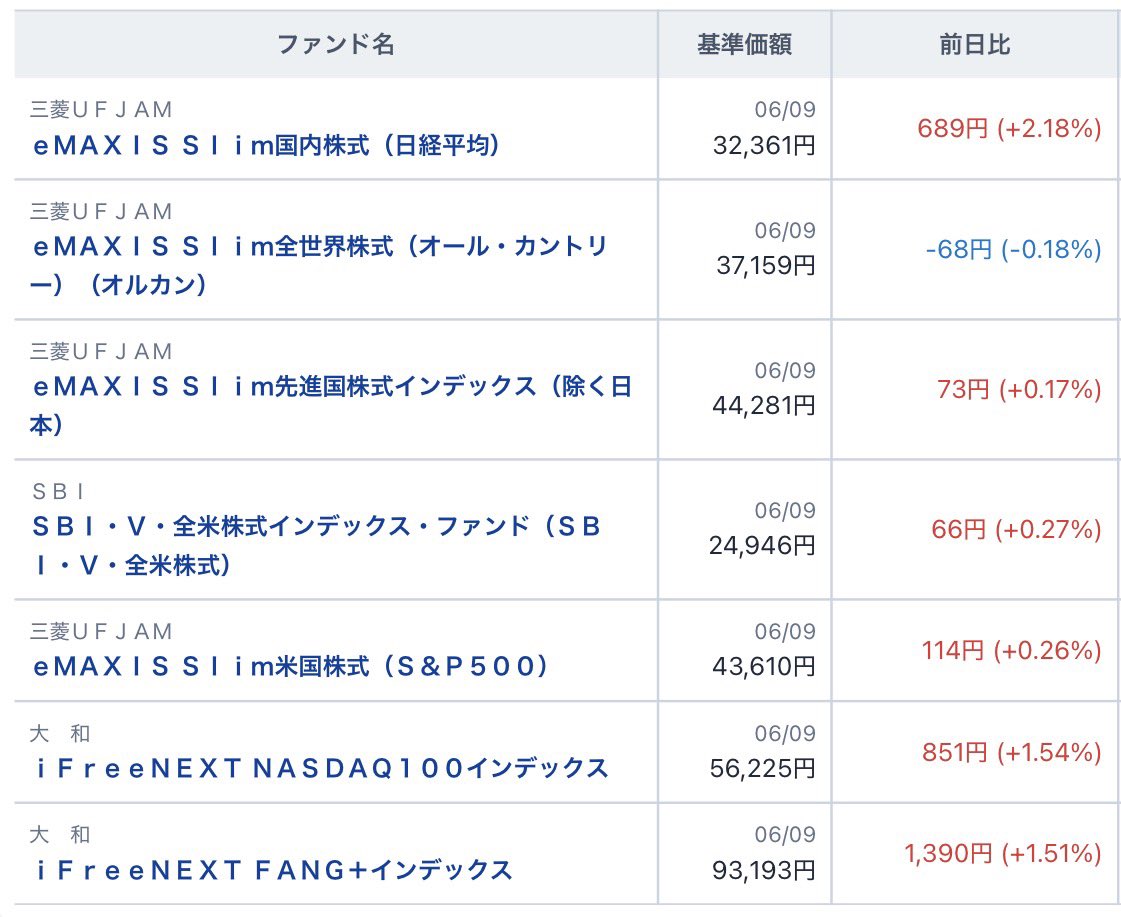Select the 43,610円 S&P500 price cell
Screen dimensions: 1121x917
pos(764,667)
